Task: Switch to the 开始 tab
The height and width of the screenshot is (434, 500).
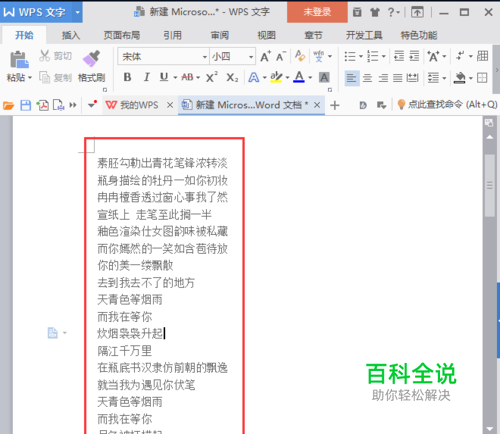Action: pyautogui.click(x=24, y=35)
